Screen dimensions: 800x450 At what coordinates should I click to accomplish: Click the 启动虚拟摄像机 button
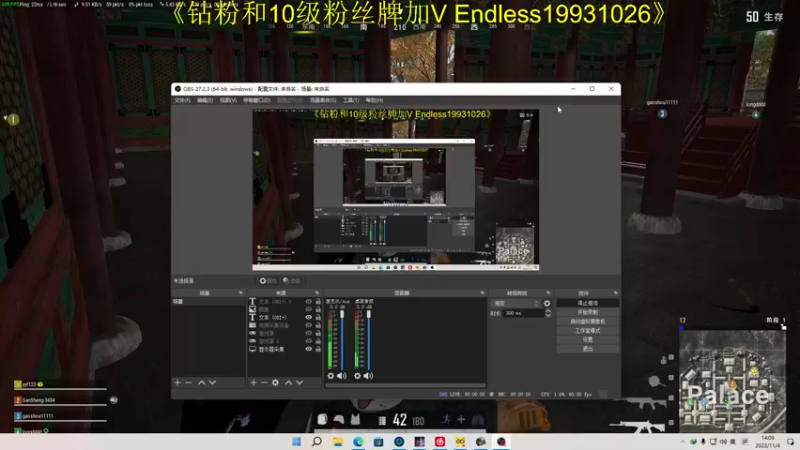(588, 321)
